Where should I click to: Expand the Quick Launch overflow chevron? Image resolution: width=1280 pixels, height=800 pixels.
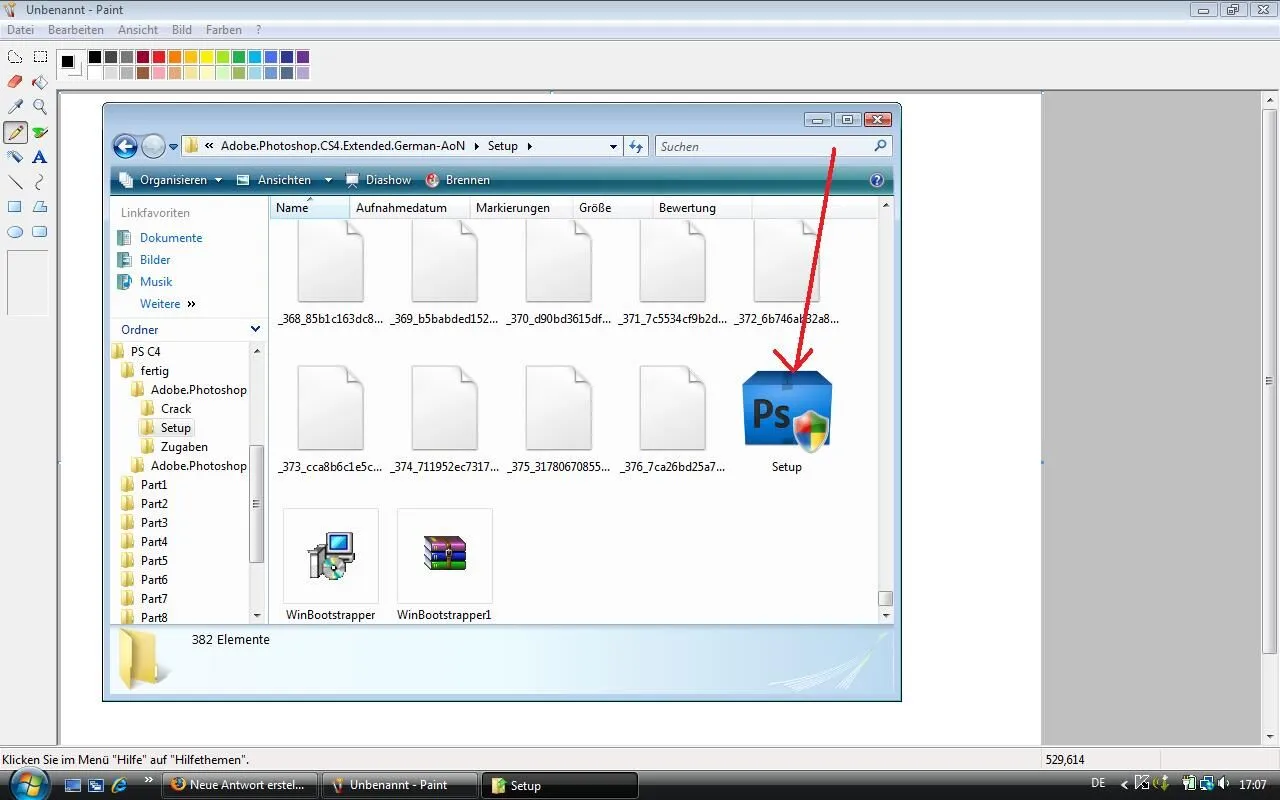[149, 780]
